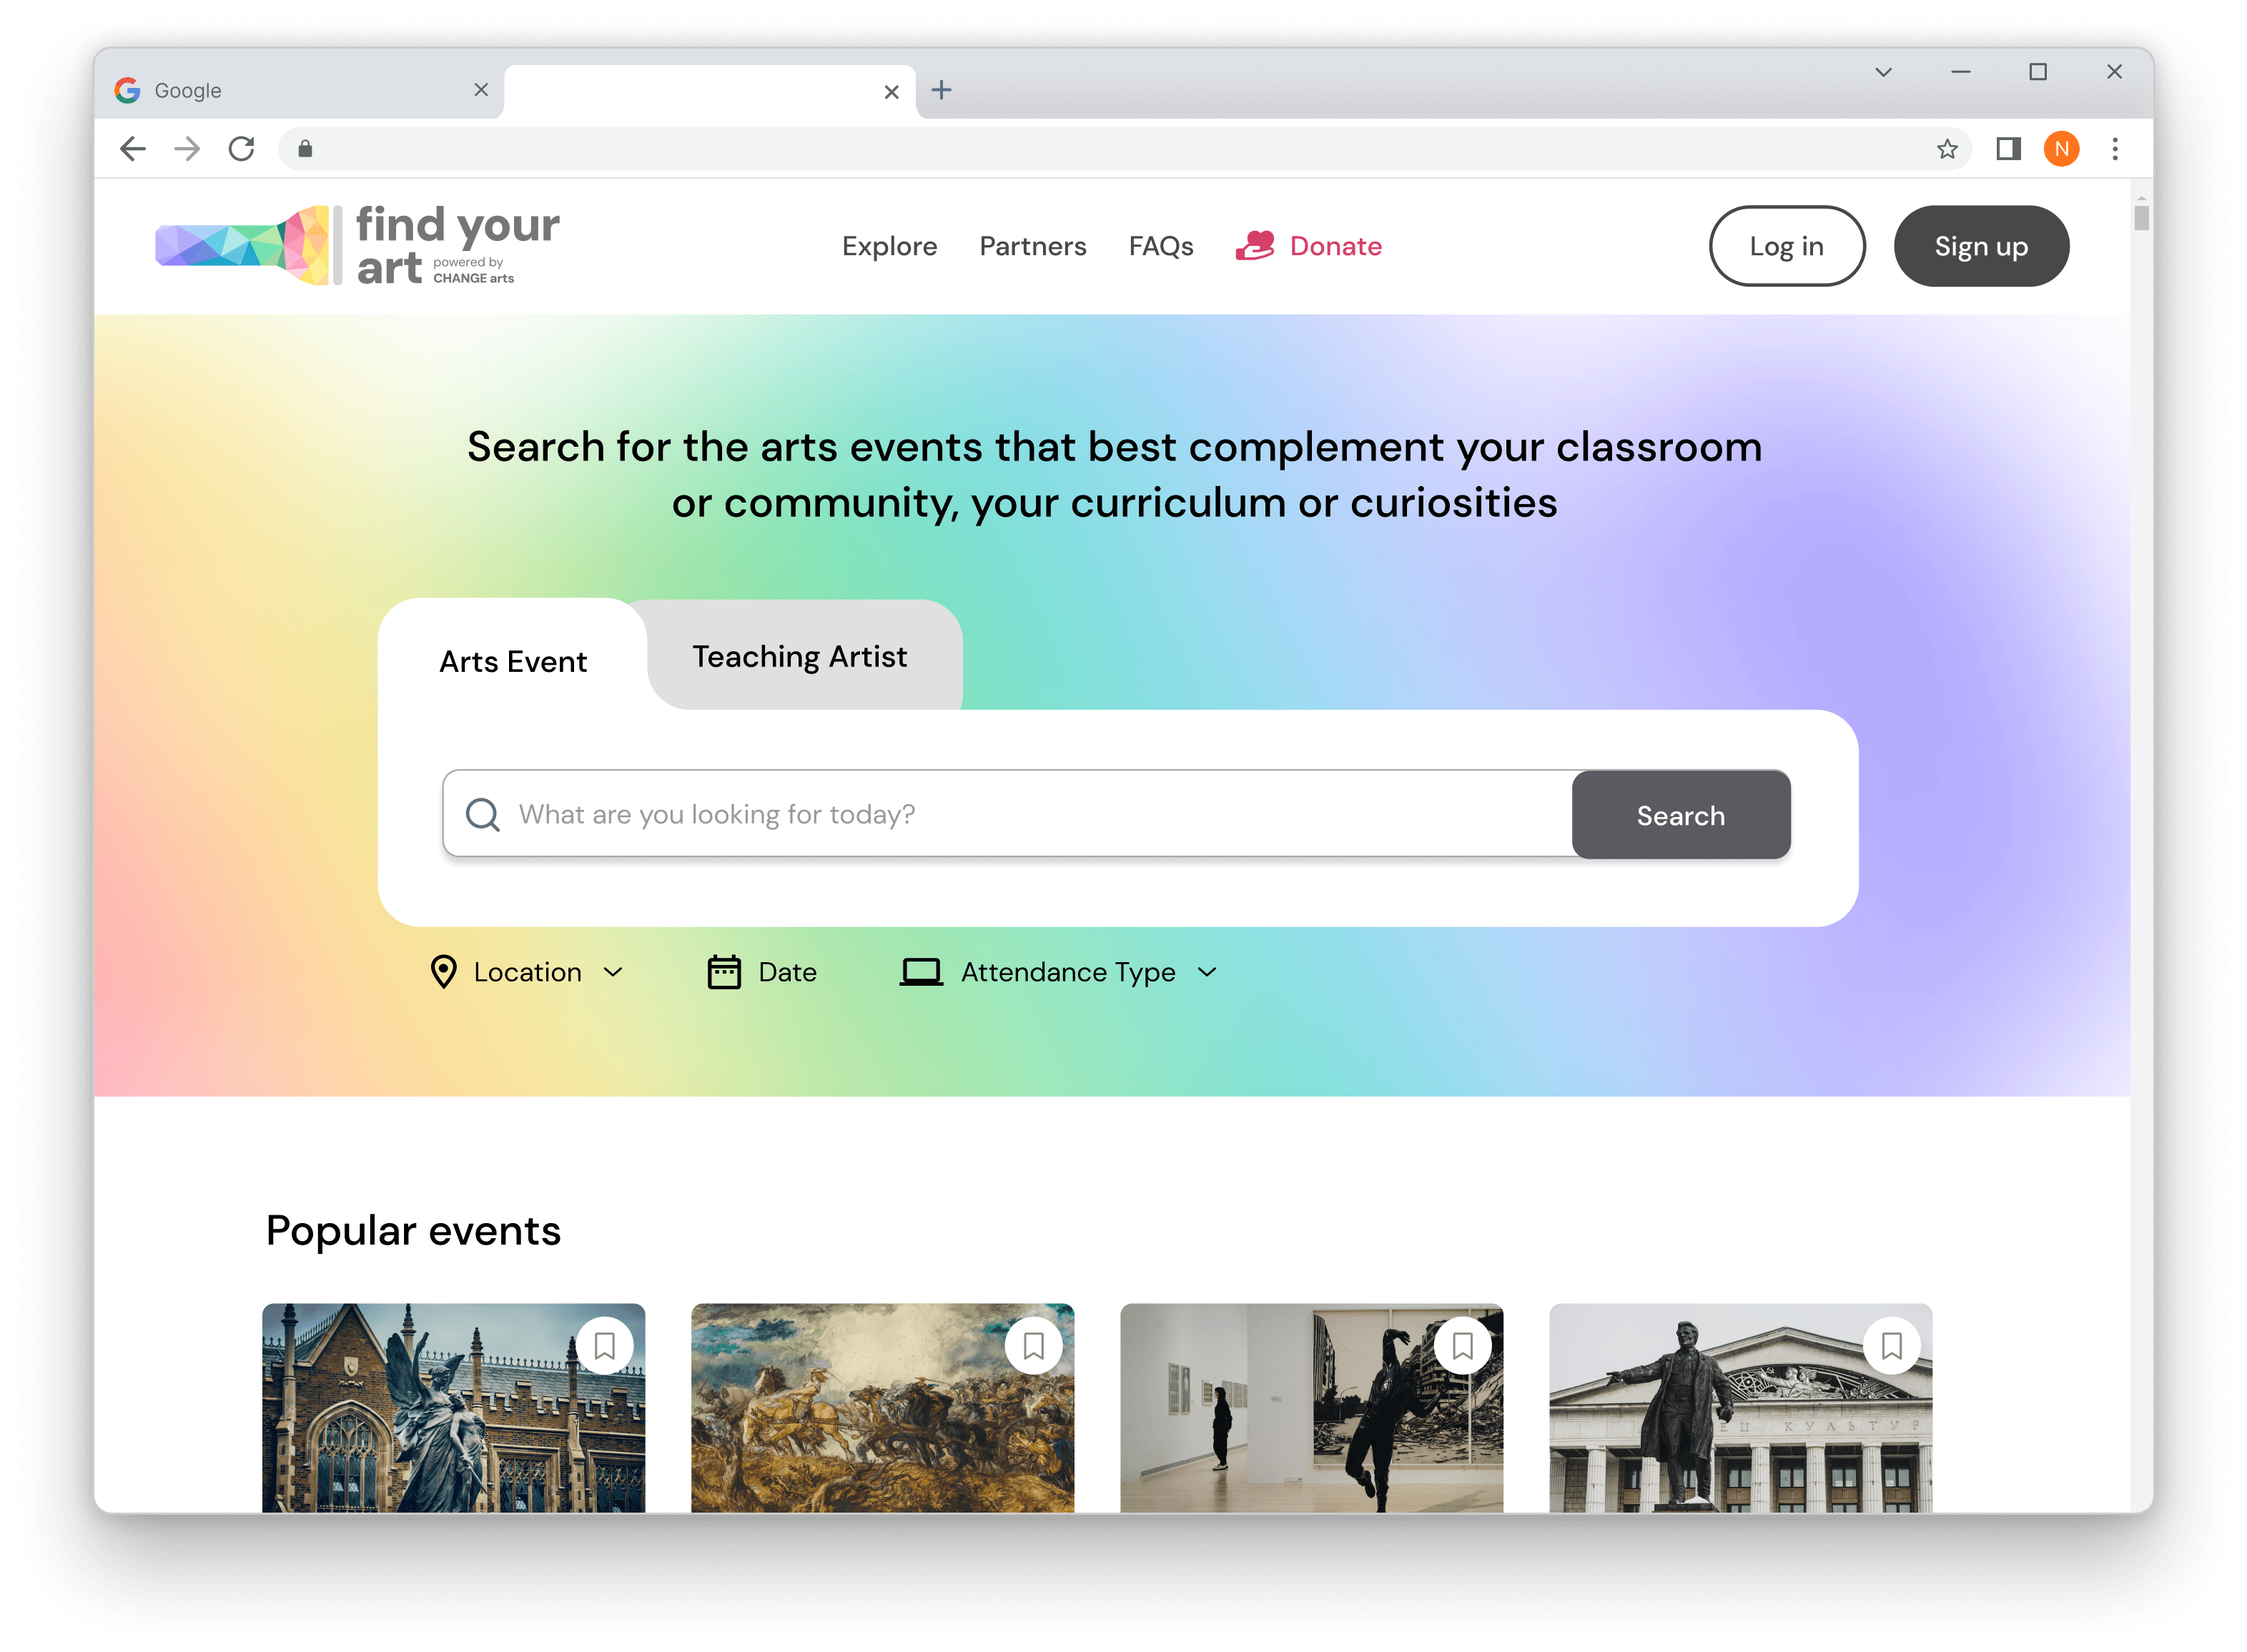This screenshot has width=2247, height=1652.
Task: Open the Location filter dropdown
Action: pos(527,972)
